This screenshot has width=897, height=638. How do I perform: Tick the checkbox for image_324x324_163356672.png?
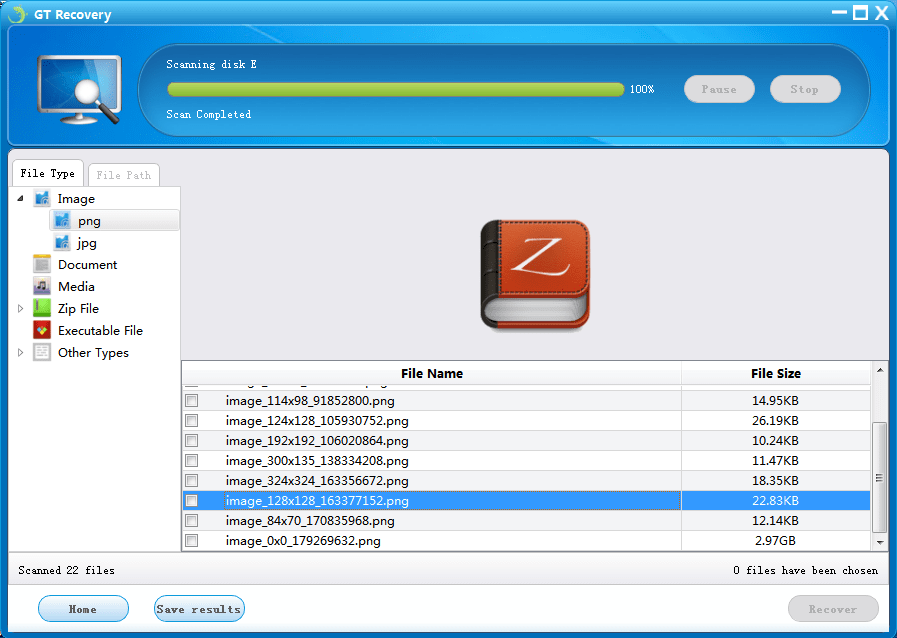[x=192, y=481]
